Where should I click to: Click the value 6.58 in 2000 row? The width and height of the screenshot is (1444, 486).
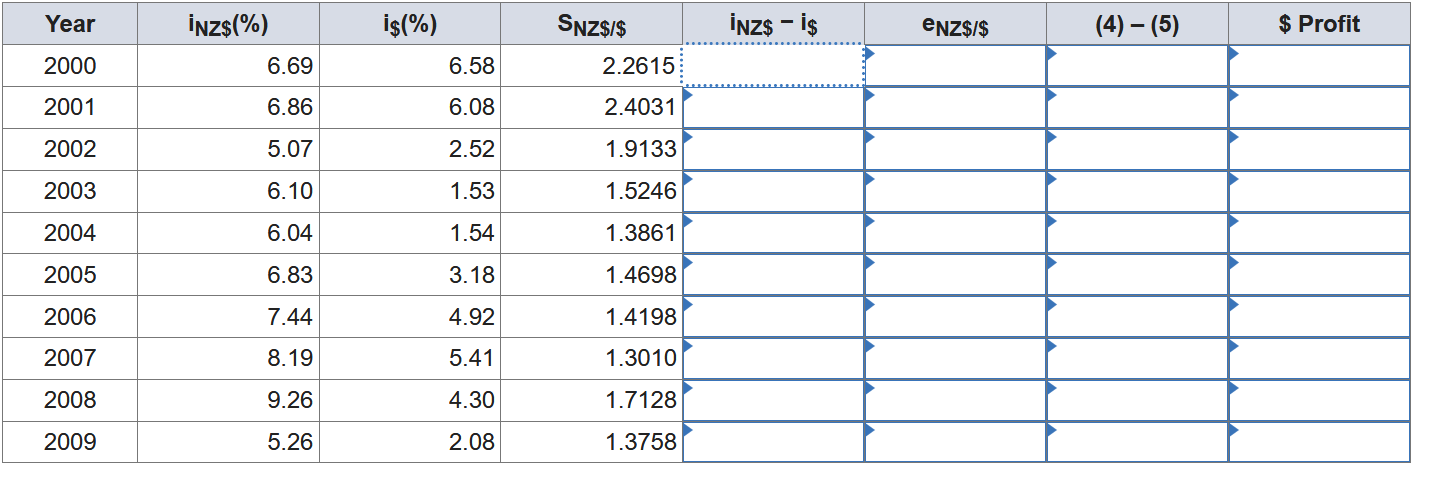(472, 67)
